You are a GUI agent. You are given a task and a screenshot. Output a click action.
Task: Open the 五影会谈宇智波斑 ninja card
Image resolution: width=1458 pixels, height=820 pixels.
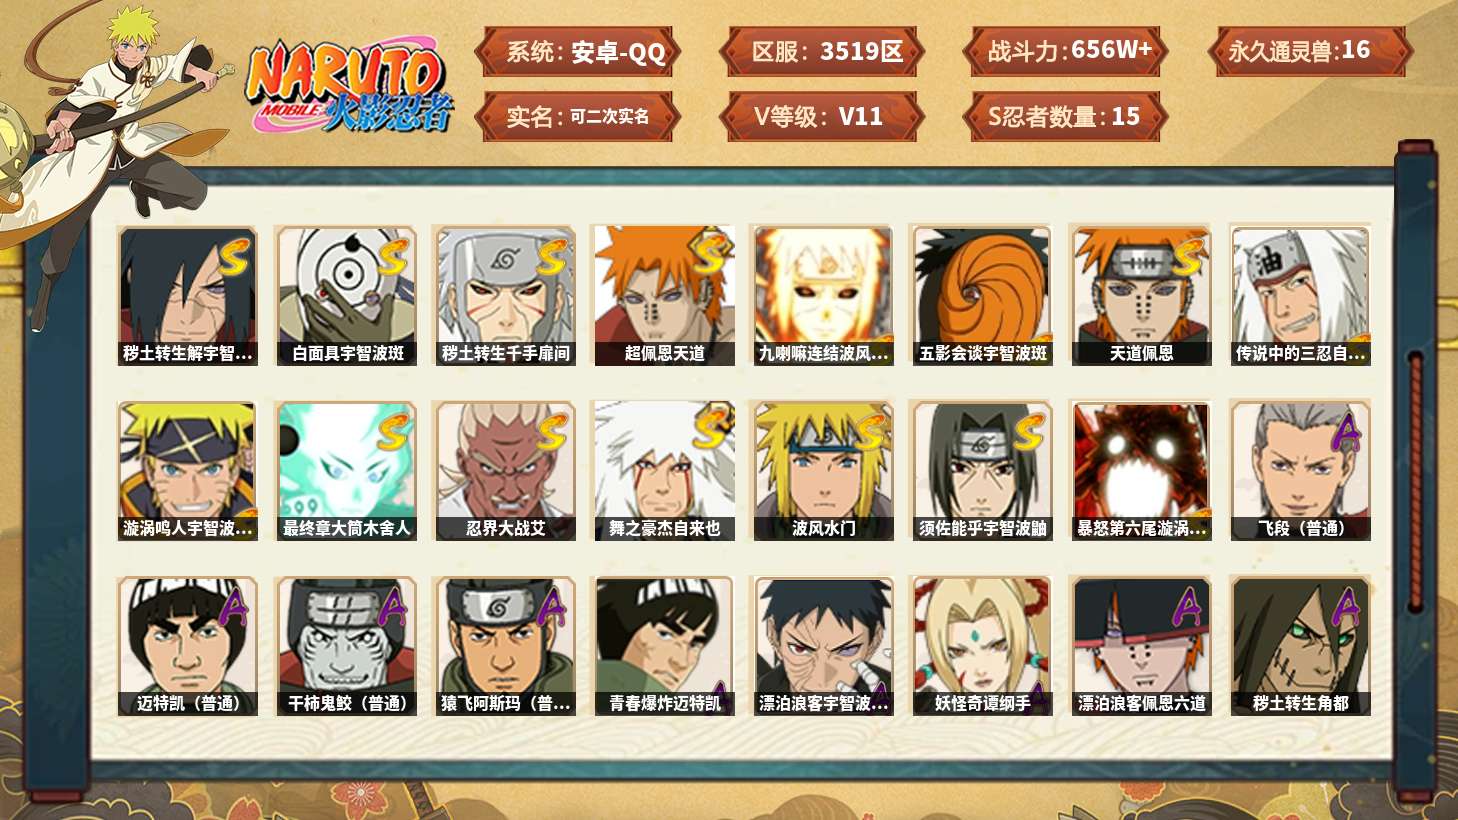point(983,295)
